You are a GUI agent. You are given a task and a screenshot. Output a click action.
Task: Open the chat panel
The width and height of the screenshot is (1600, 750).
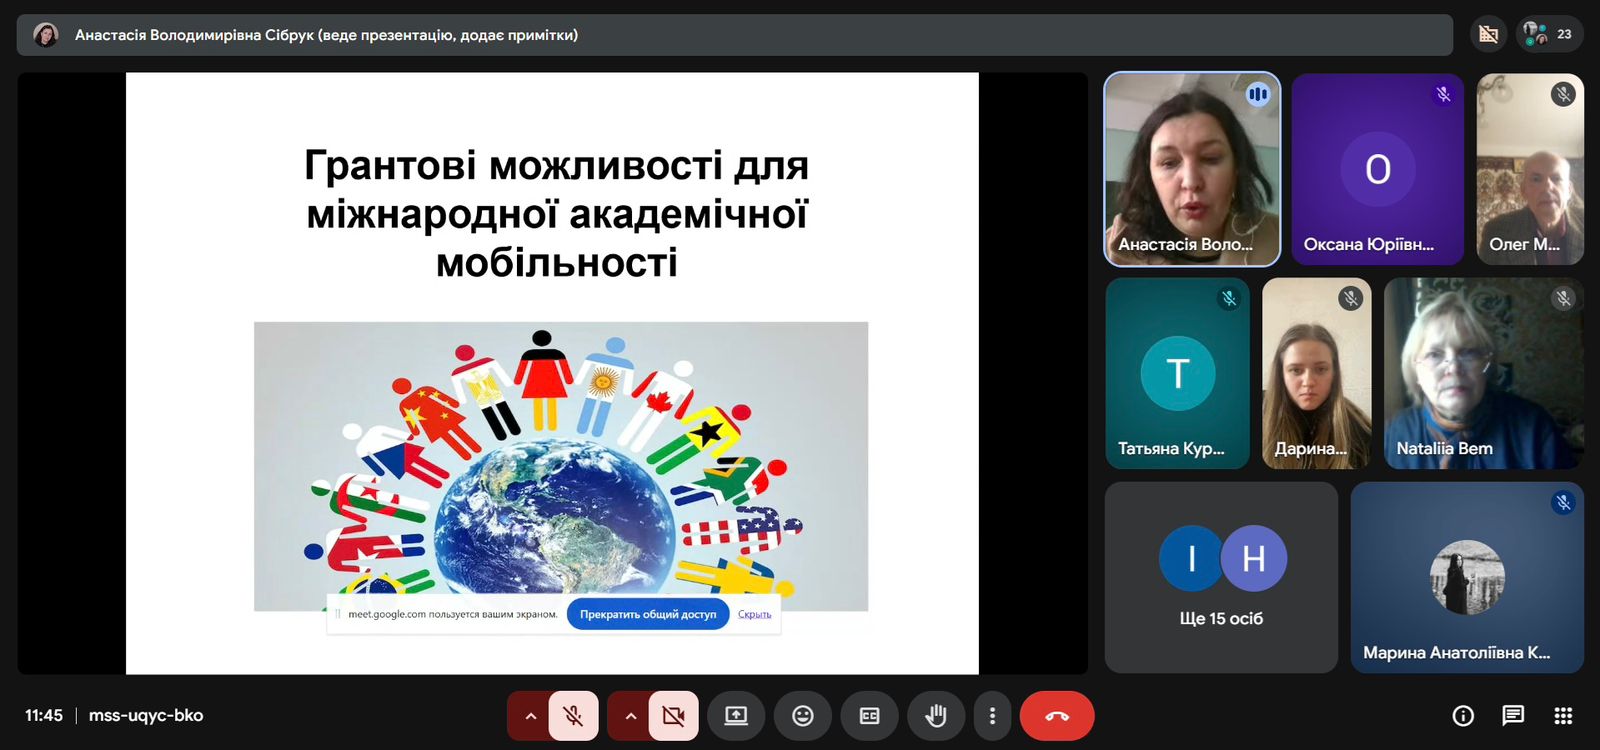[x=1513, y=716]
